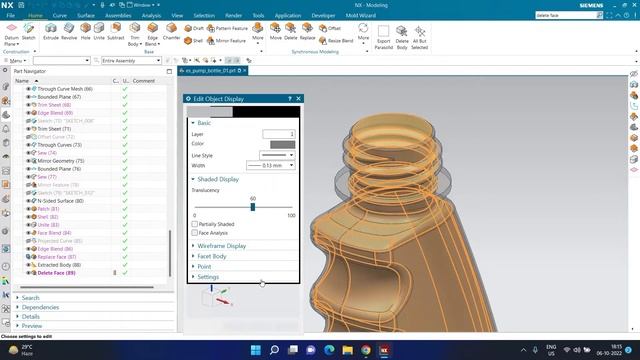Viewport: 640px width, 360px height.
Task: Open Windows taskbar search
Action: (x=274, y=350)
